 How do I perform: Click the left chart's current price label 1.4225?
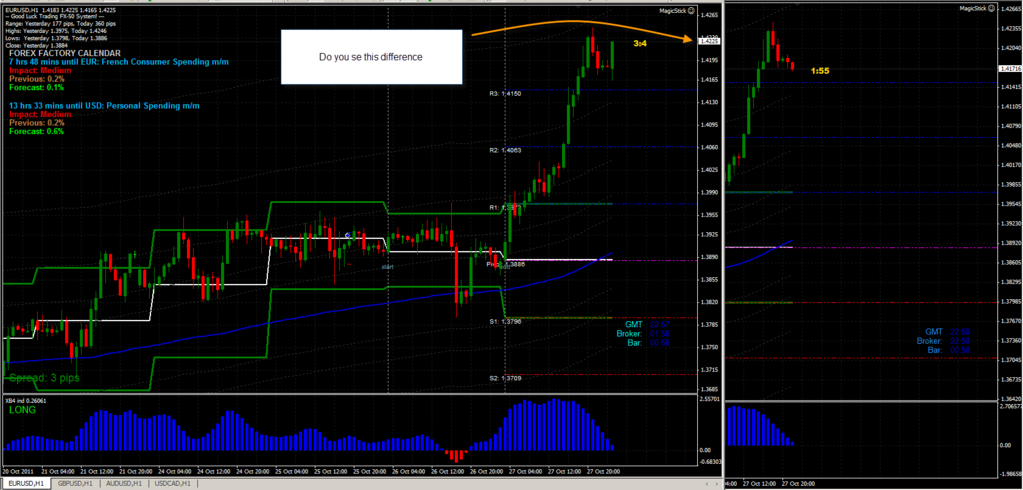point(708,41)
